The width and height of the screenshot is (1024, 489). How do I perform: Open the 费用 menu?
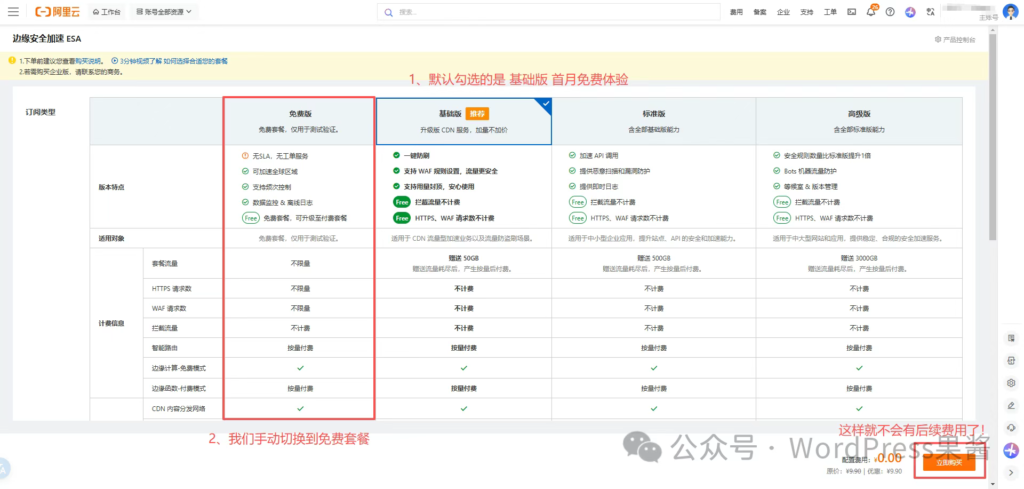tap(737, 12)
